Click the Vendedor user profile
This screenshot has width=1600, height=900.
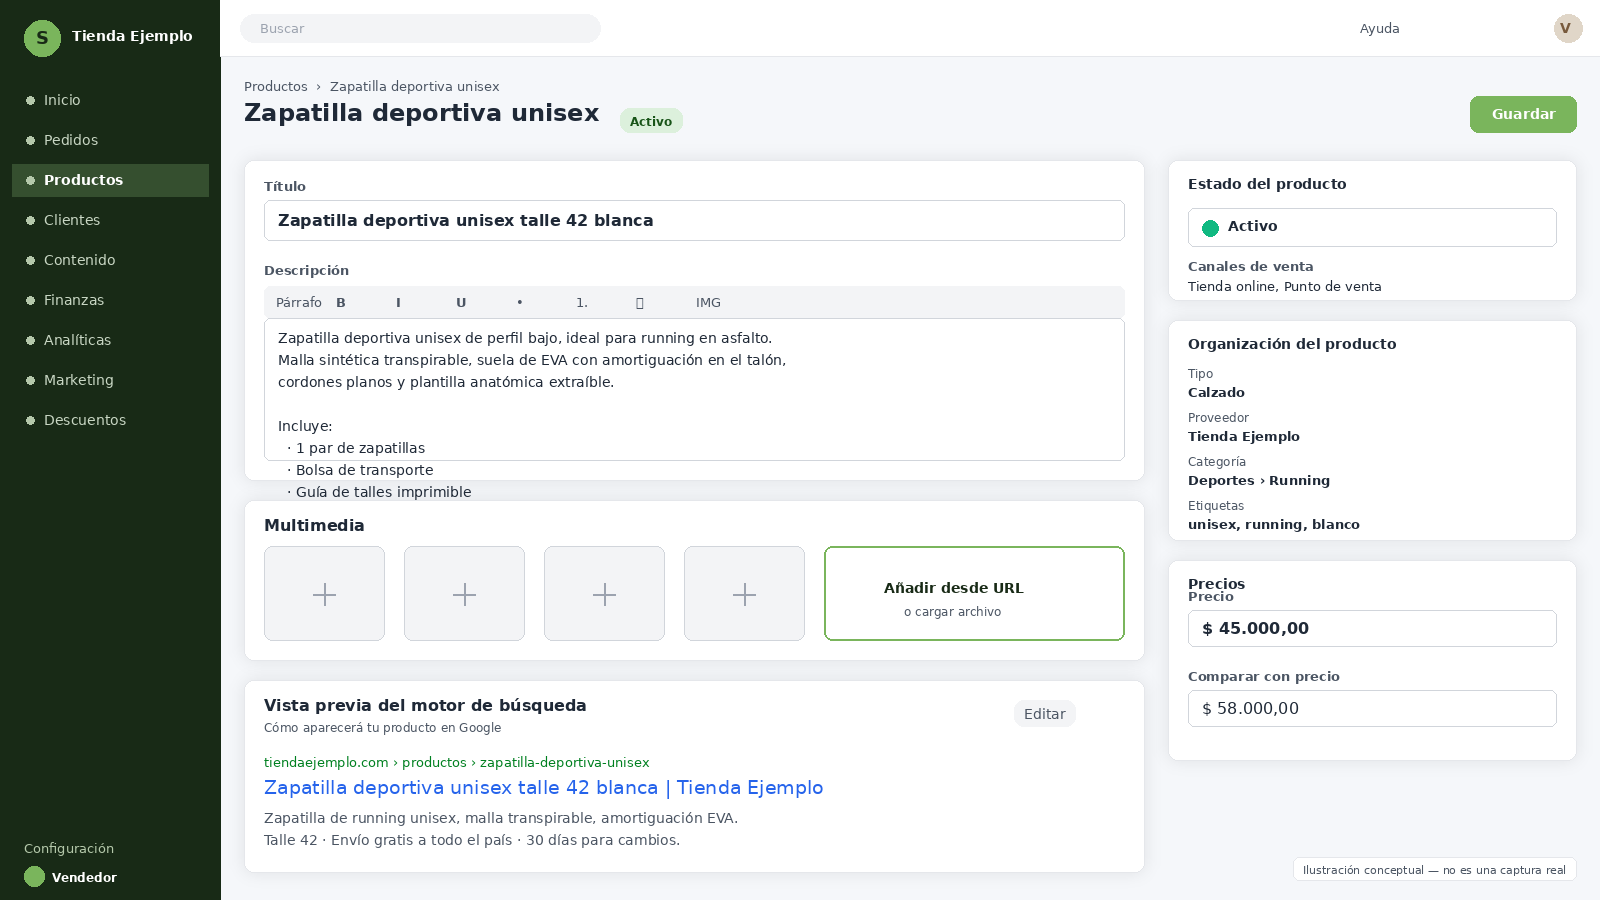point(70,877)
